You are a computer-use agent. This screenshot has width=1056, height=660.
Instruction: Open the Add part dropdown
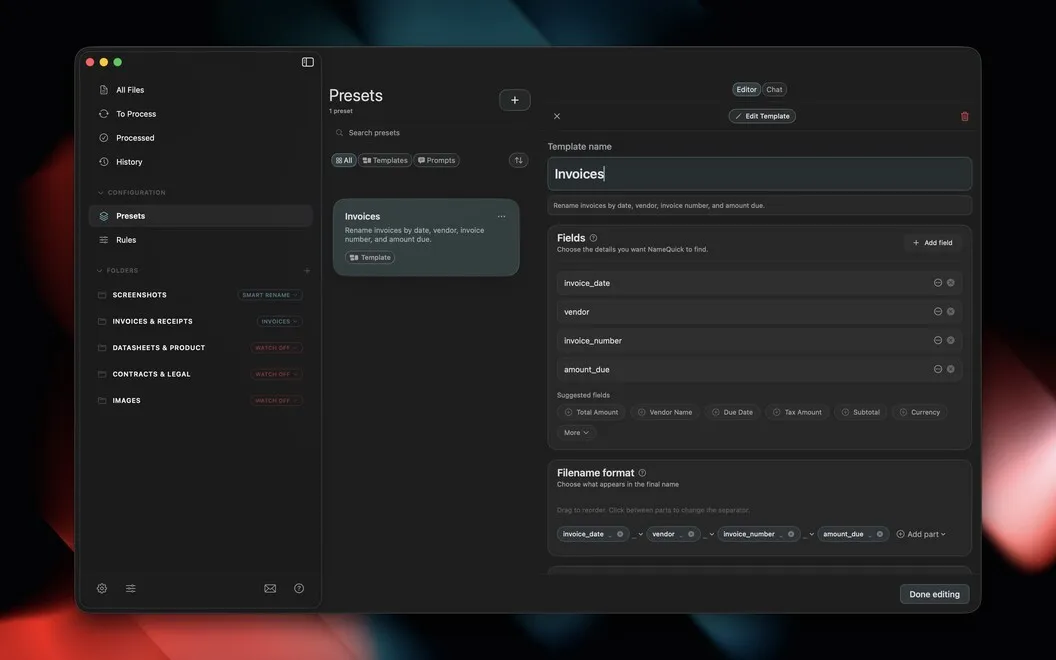921,534
